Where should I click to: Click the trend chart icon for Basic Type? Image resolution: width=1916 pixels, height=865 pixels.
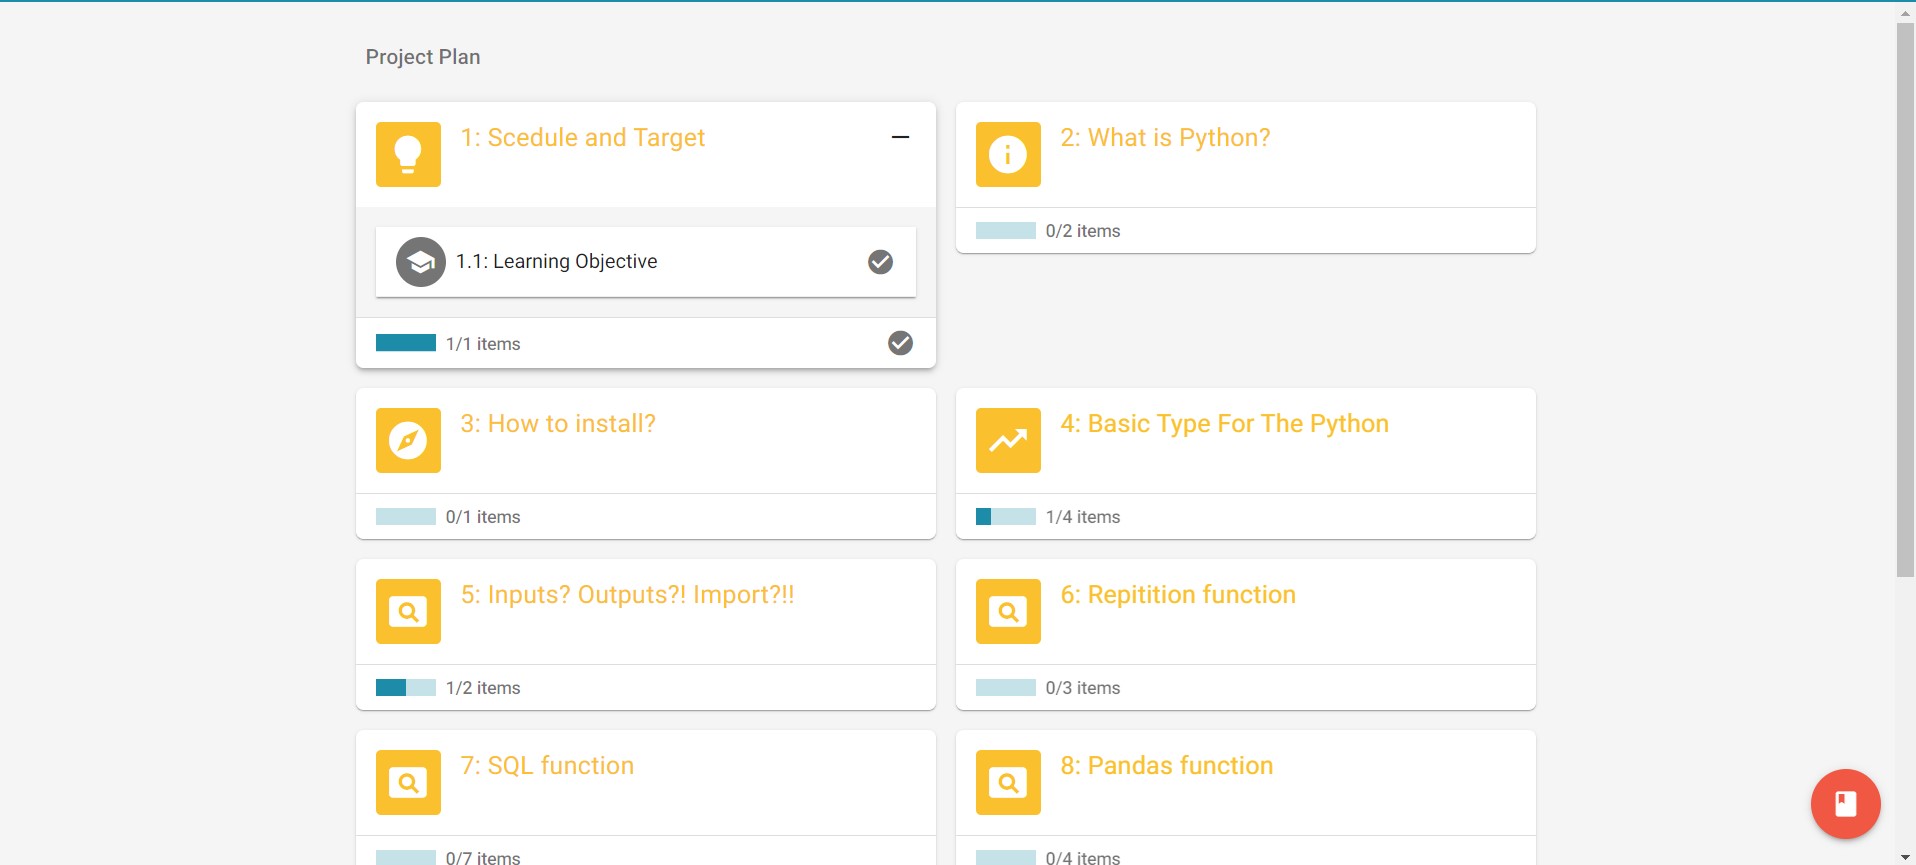tap(1008, 440)
